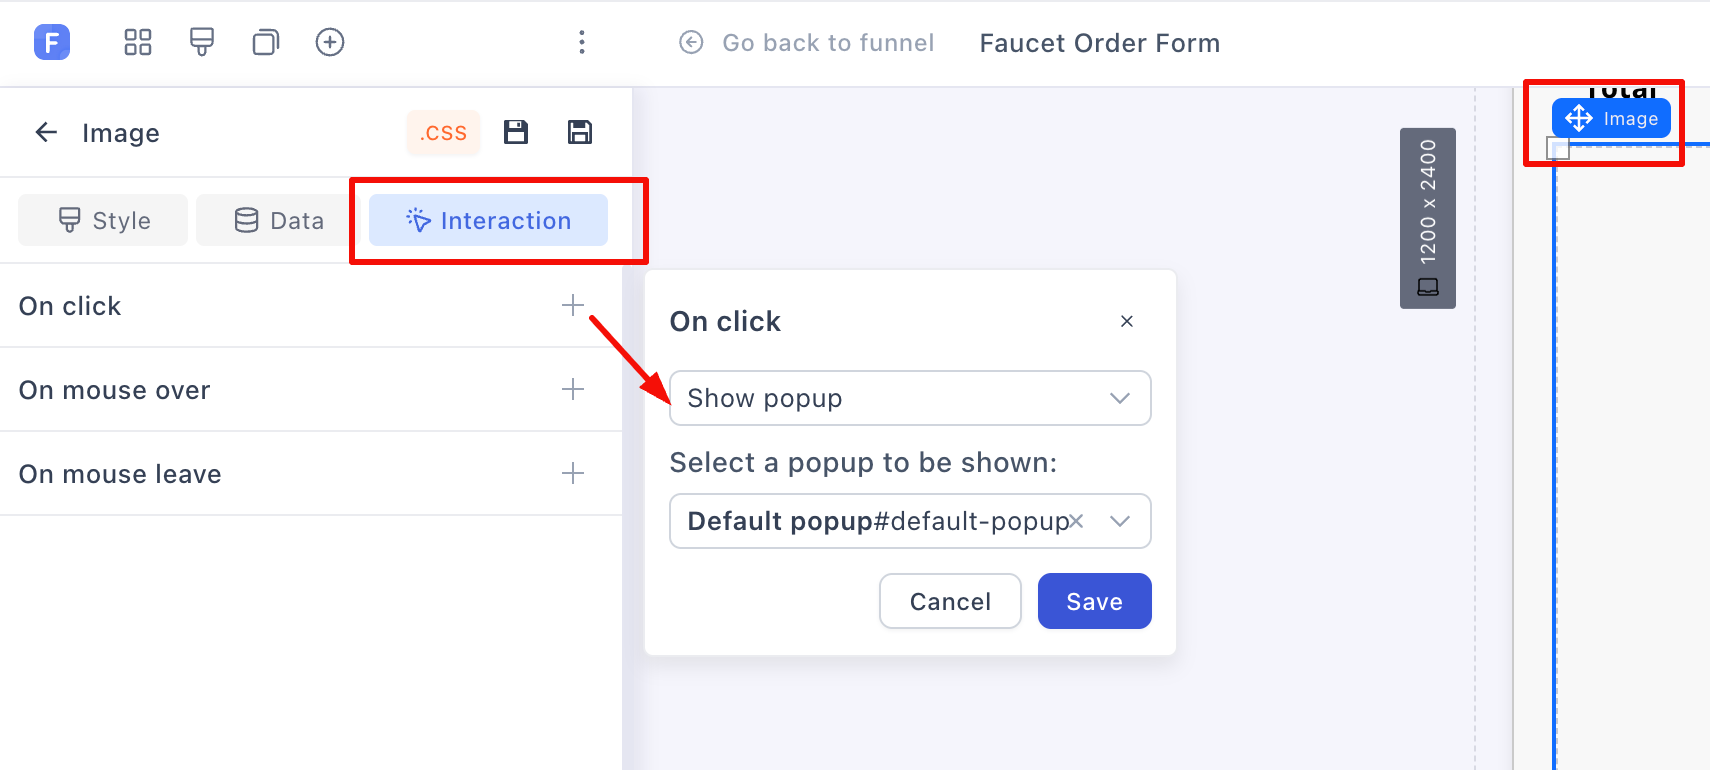The width and height of the screenshot is (1710, 770).
Task: Click the filled save disk icon
Action: pos(516,132)
